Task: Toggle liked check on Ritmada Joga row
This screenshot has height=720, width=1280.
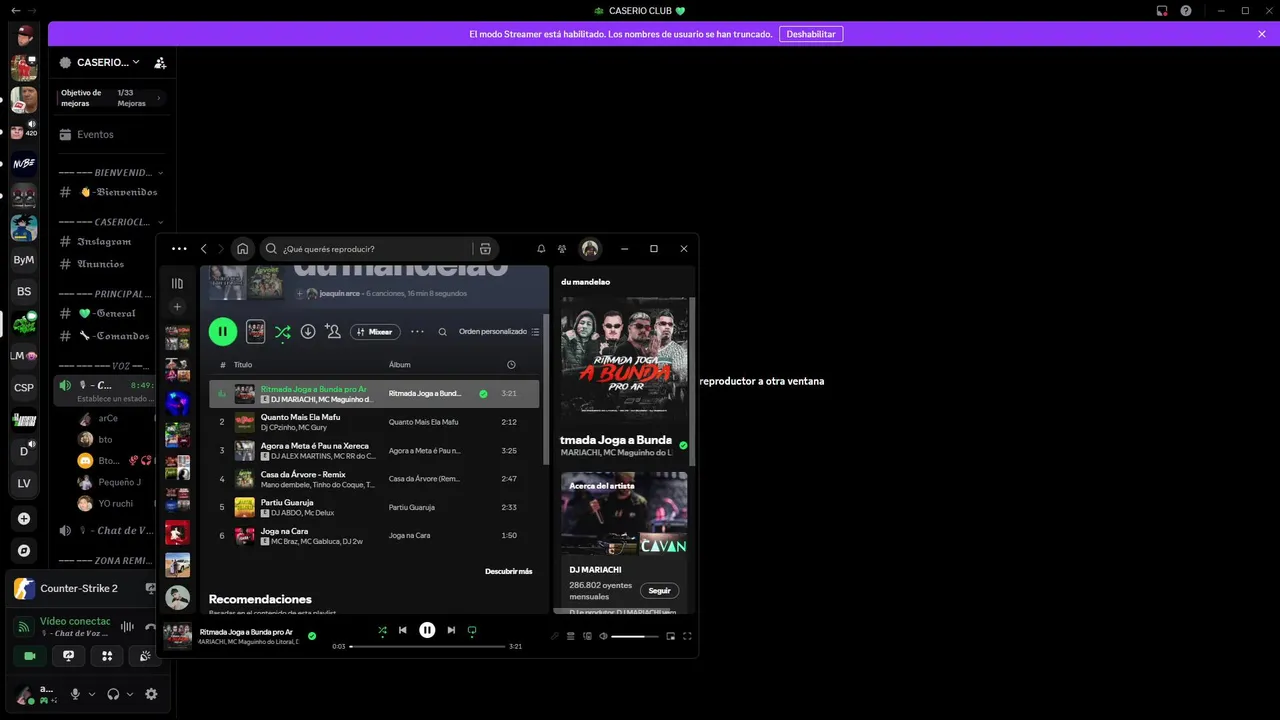Action: click(483, 394)
